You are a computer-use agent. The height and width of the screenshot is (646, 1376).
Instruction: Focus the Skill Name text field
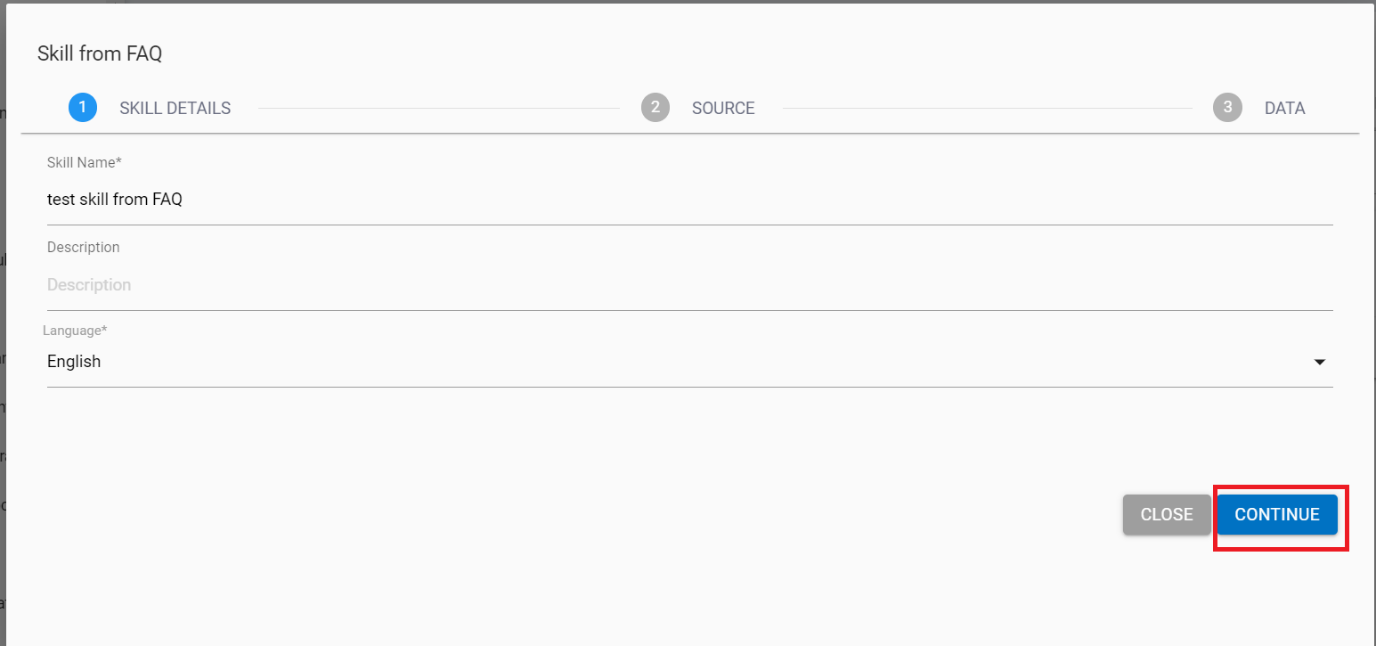690,199
